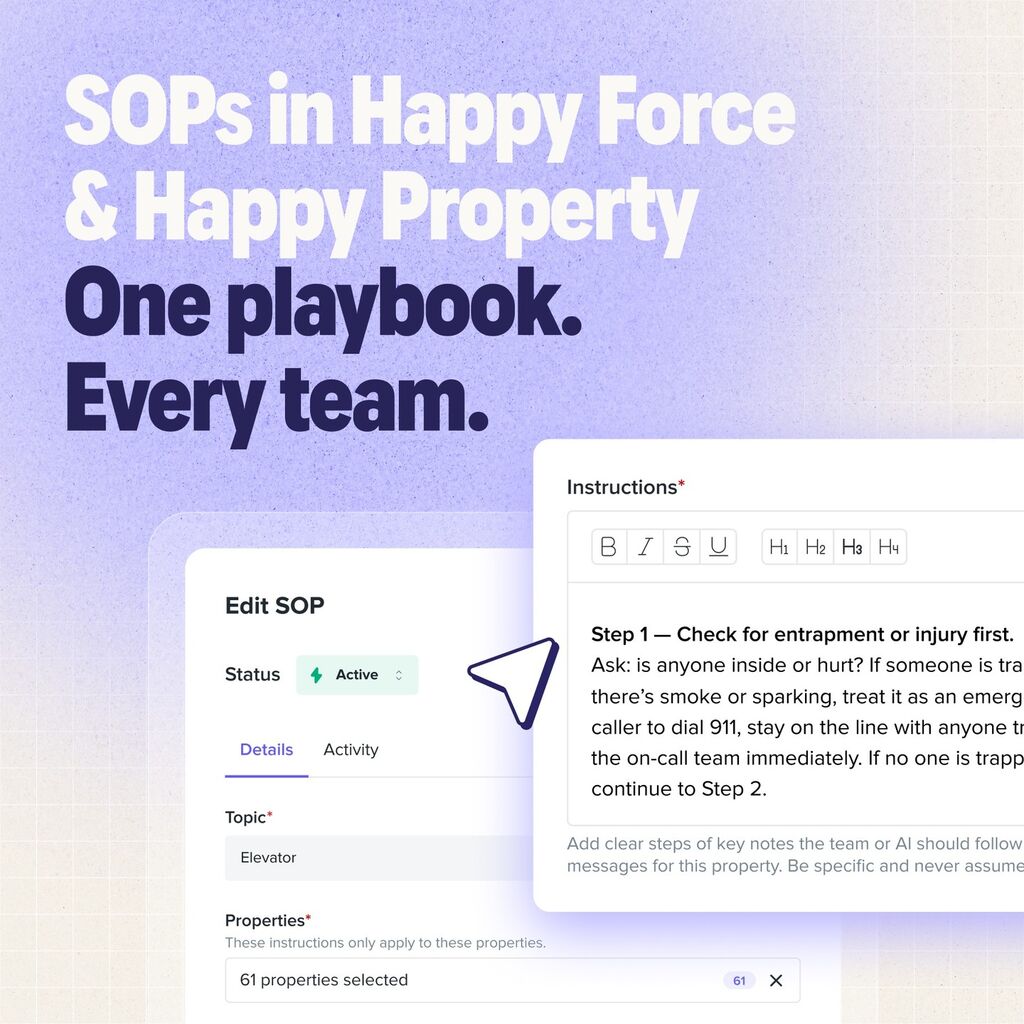This screenshot has width=1024, height=1024.
Task: Click into the Instructions text editor
Action: (795, 704)
